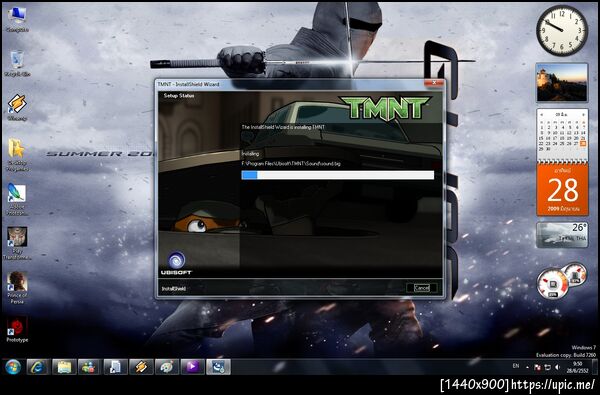Open the purple media player taskbar icon
The width and height of the screenshot is (600, 395).
[x=192, y=367]
